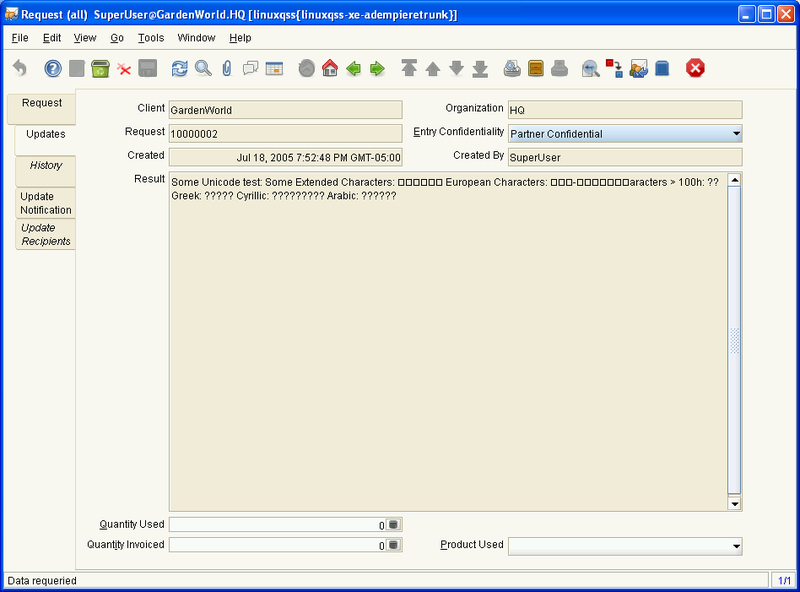
Task: Click the Help icon in toolbar
Action: point(53,68)
